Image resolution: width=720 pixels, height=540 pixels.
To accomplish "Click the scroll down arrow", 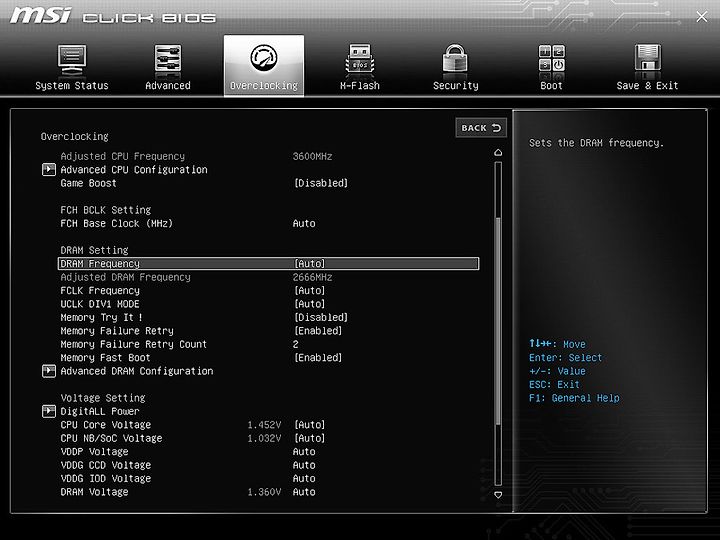I will pyautogui.click(x=498, y=495).
